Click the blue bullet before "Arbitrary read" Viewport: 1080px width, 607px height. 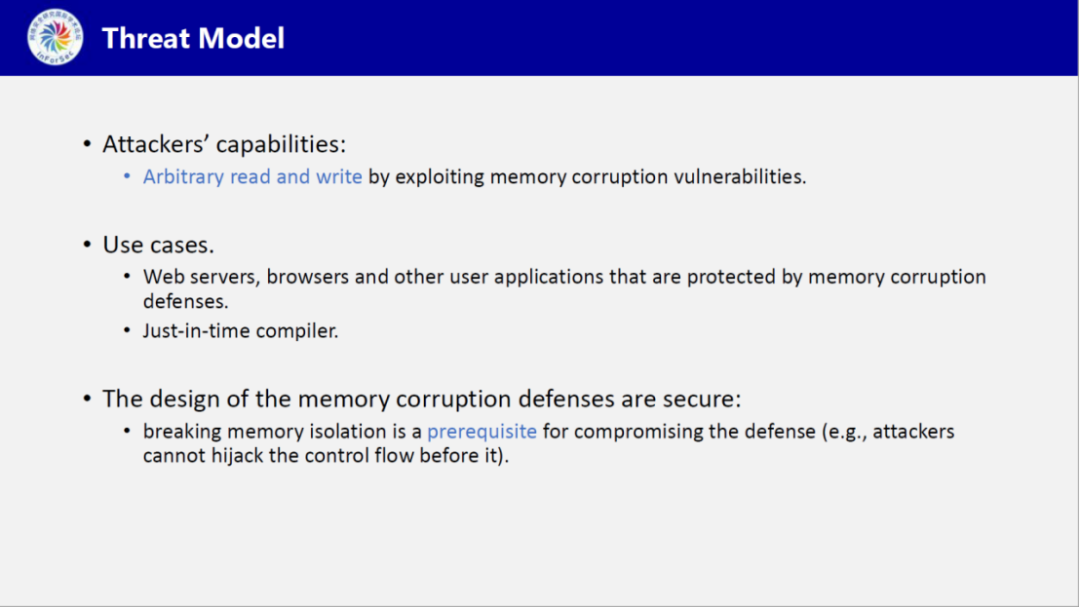click(127, 178)
